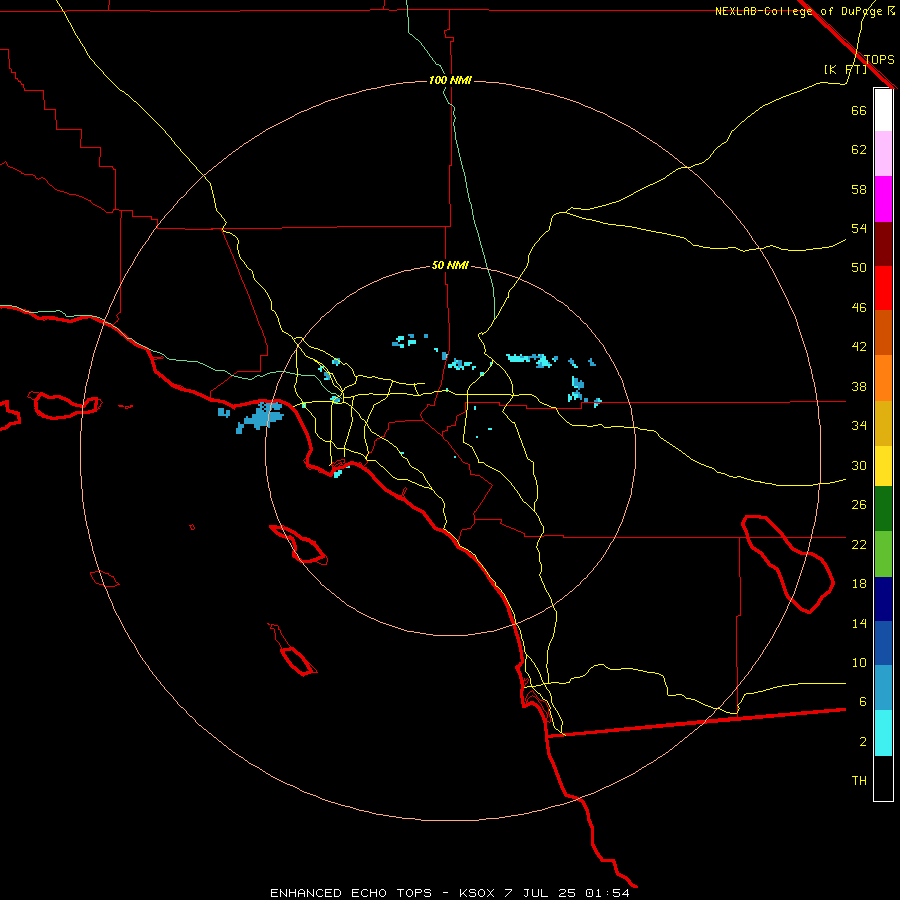
Task: Click the legend value 58
Action: coord(859,189)
